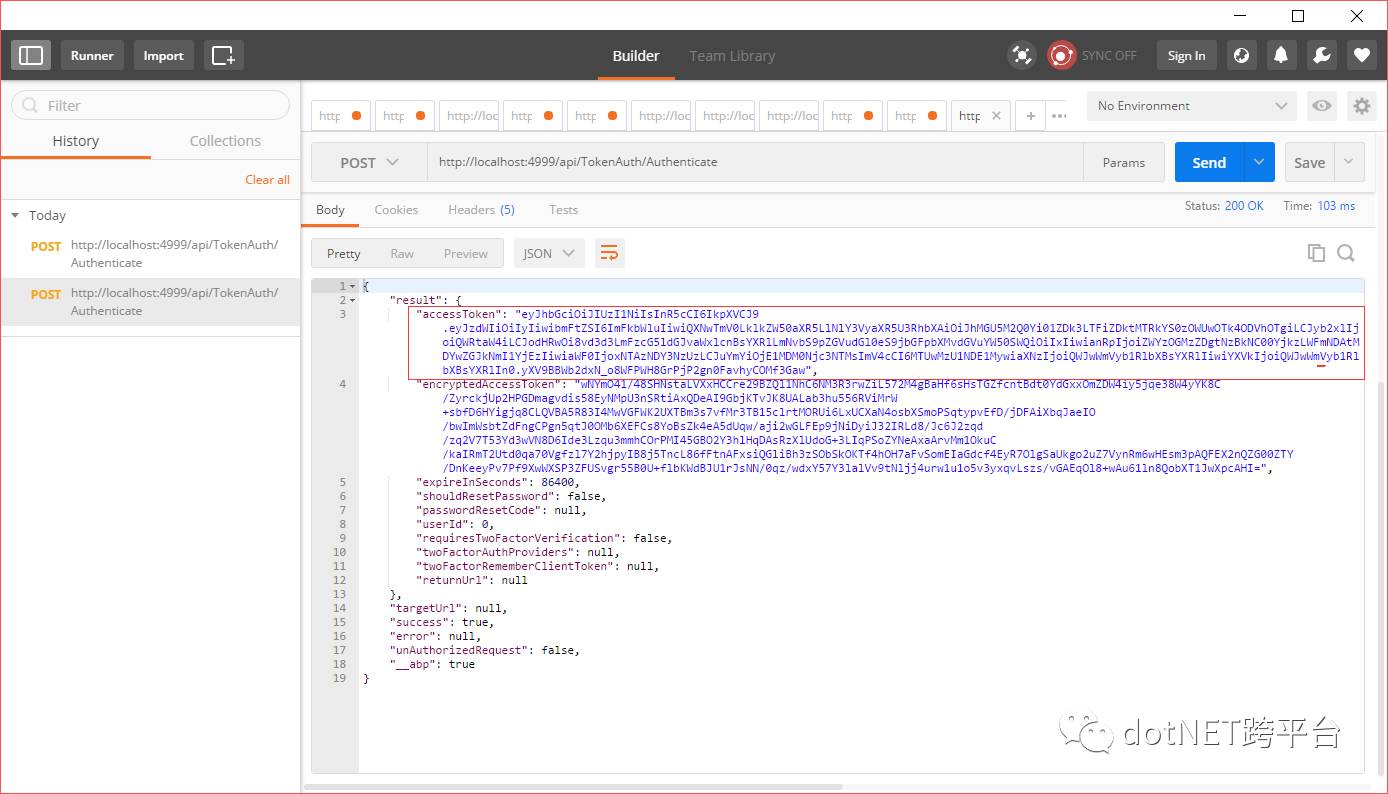Viewport: 1388px width, 794px height.
Task: Click the Time 103 ms text
Action: 1319,206
